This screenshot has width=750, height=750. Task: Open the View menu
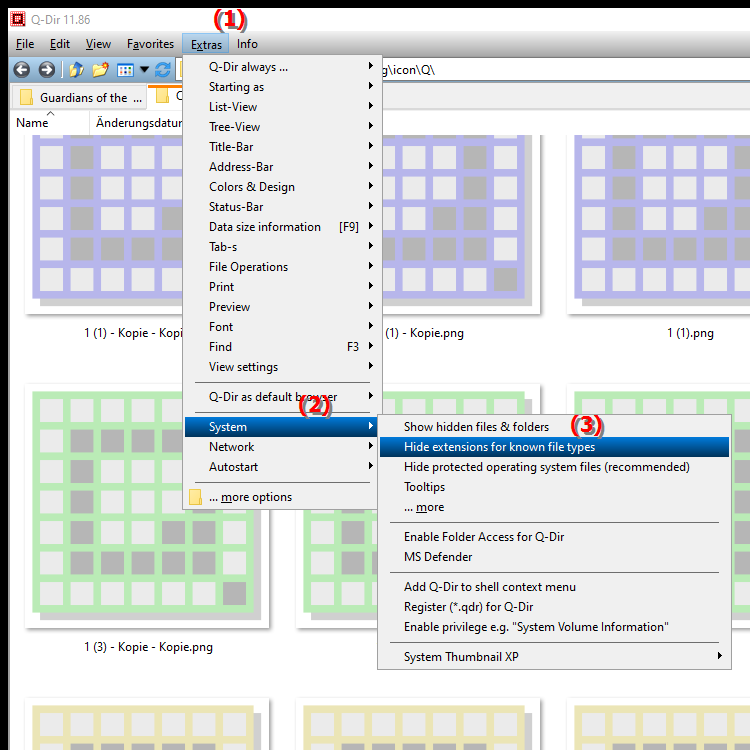[x=98, y=44]
